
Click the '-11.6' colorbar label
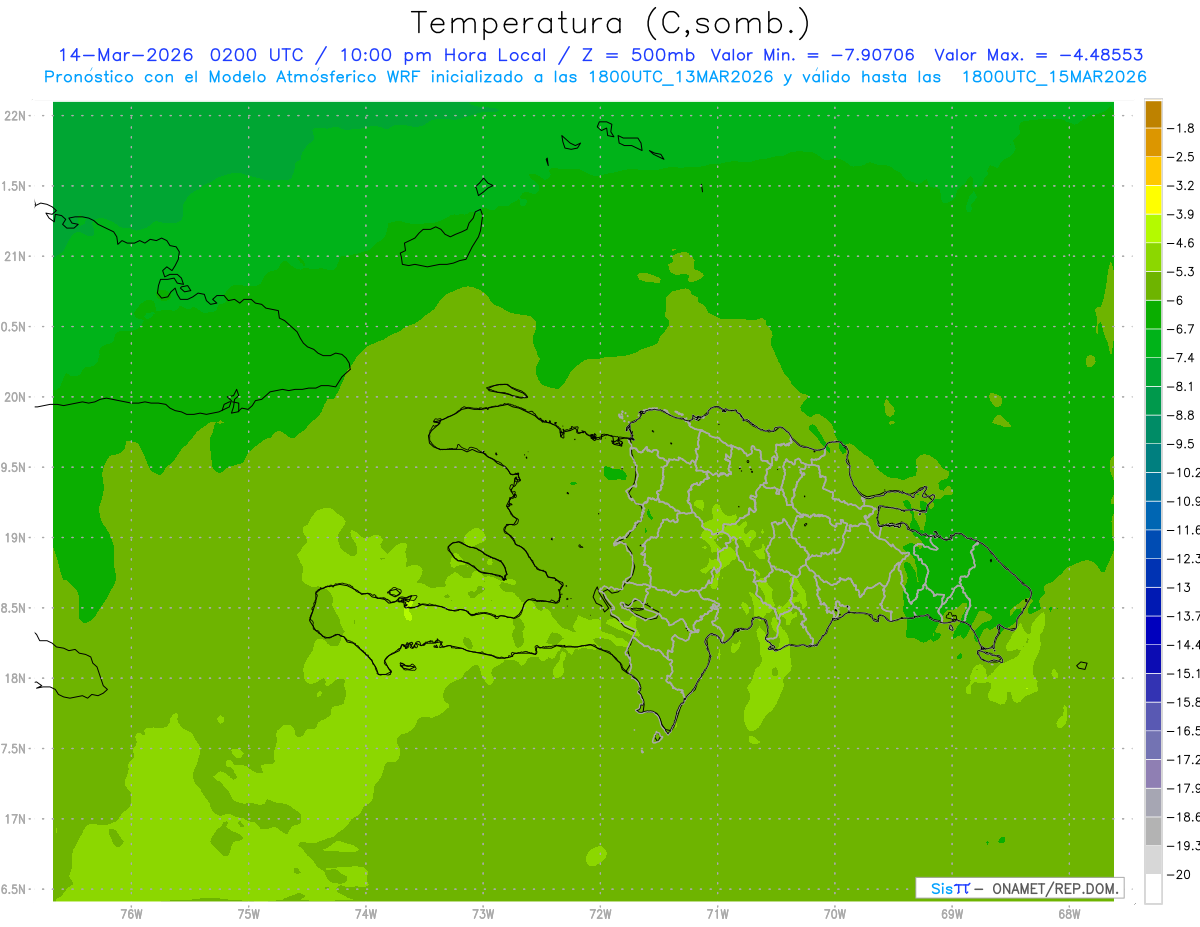pos(1183,530)
